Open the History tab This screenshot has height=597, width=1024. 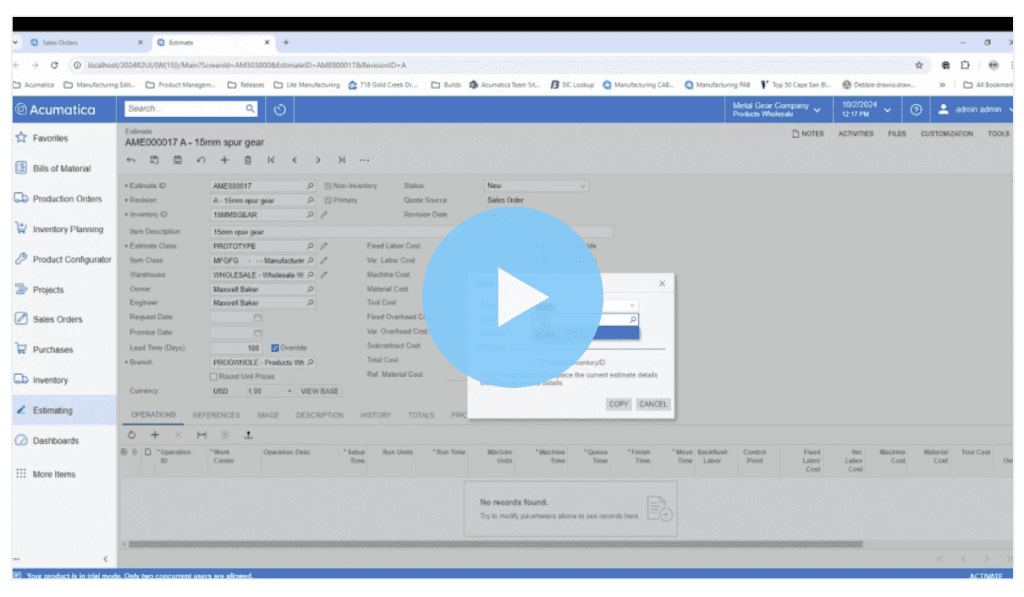point(375,415)
